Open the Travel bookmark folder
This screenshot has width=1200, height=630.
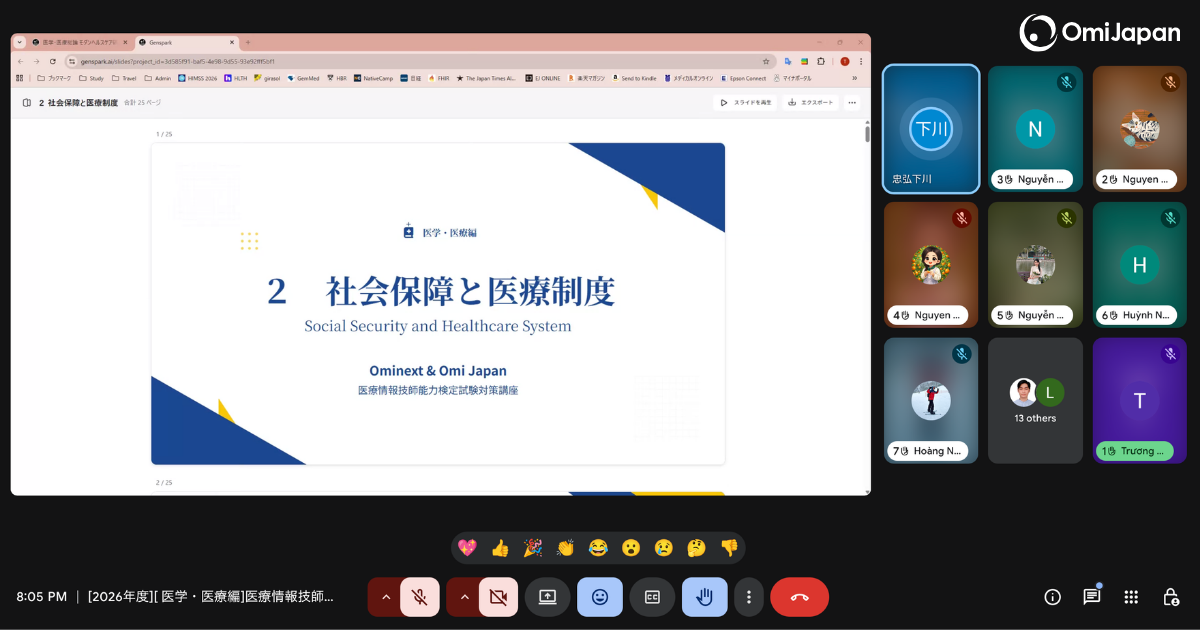coord(124,78)
